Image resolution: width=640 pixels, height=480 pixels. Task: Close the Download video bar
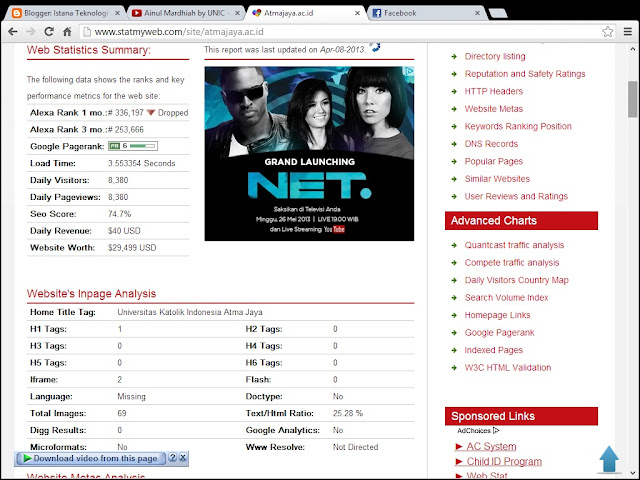[183, 458]
